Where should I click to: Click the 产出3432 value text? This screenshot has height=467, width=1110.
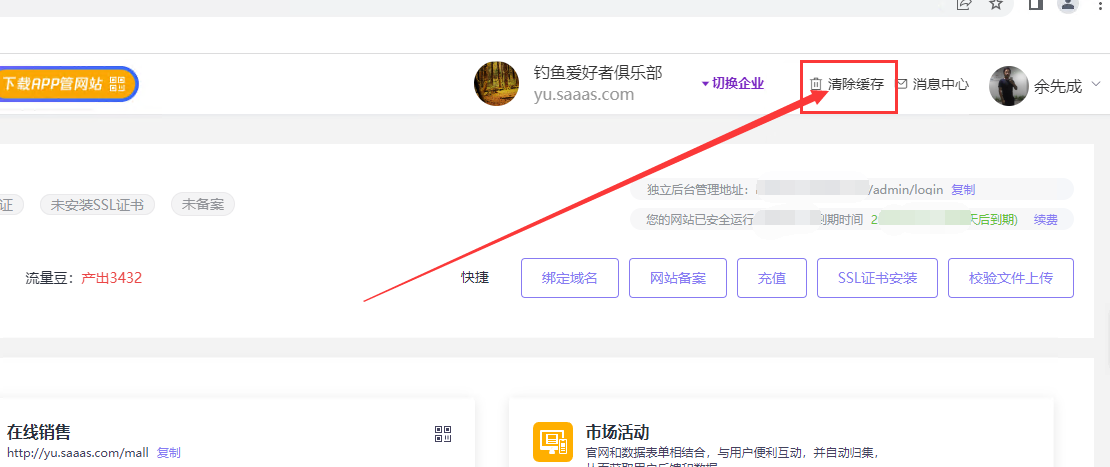[112, 278]
